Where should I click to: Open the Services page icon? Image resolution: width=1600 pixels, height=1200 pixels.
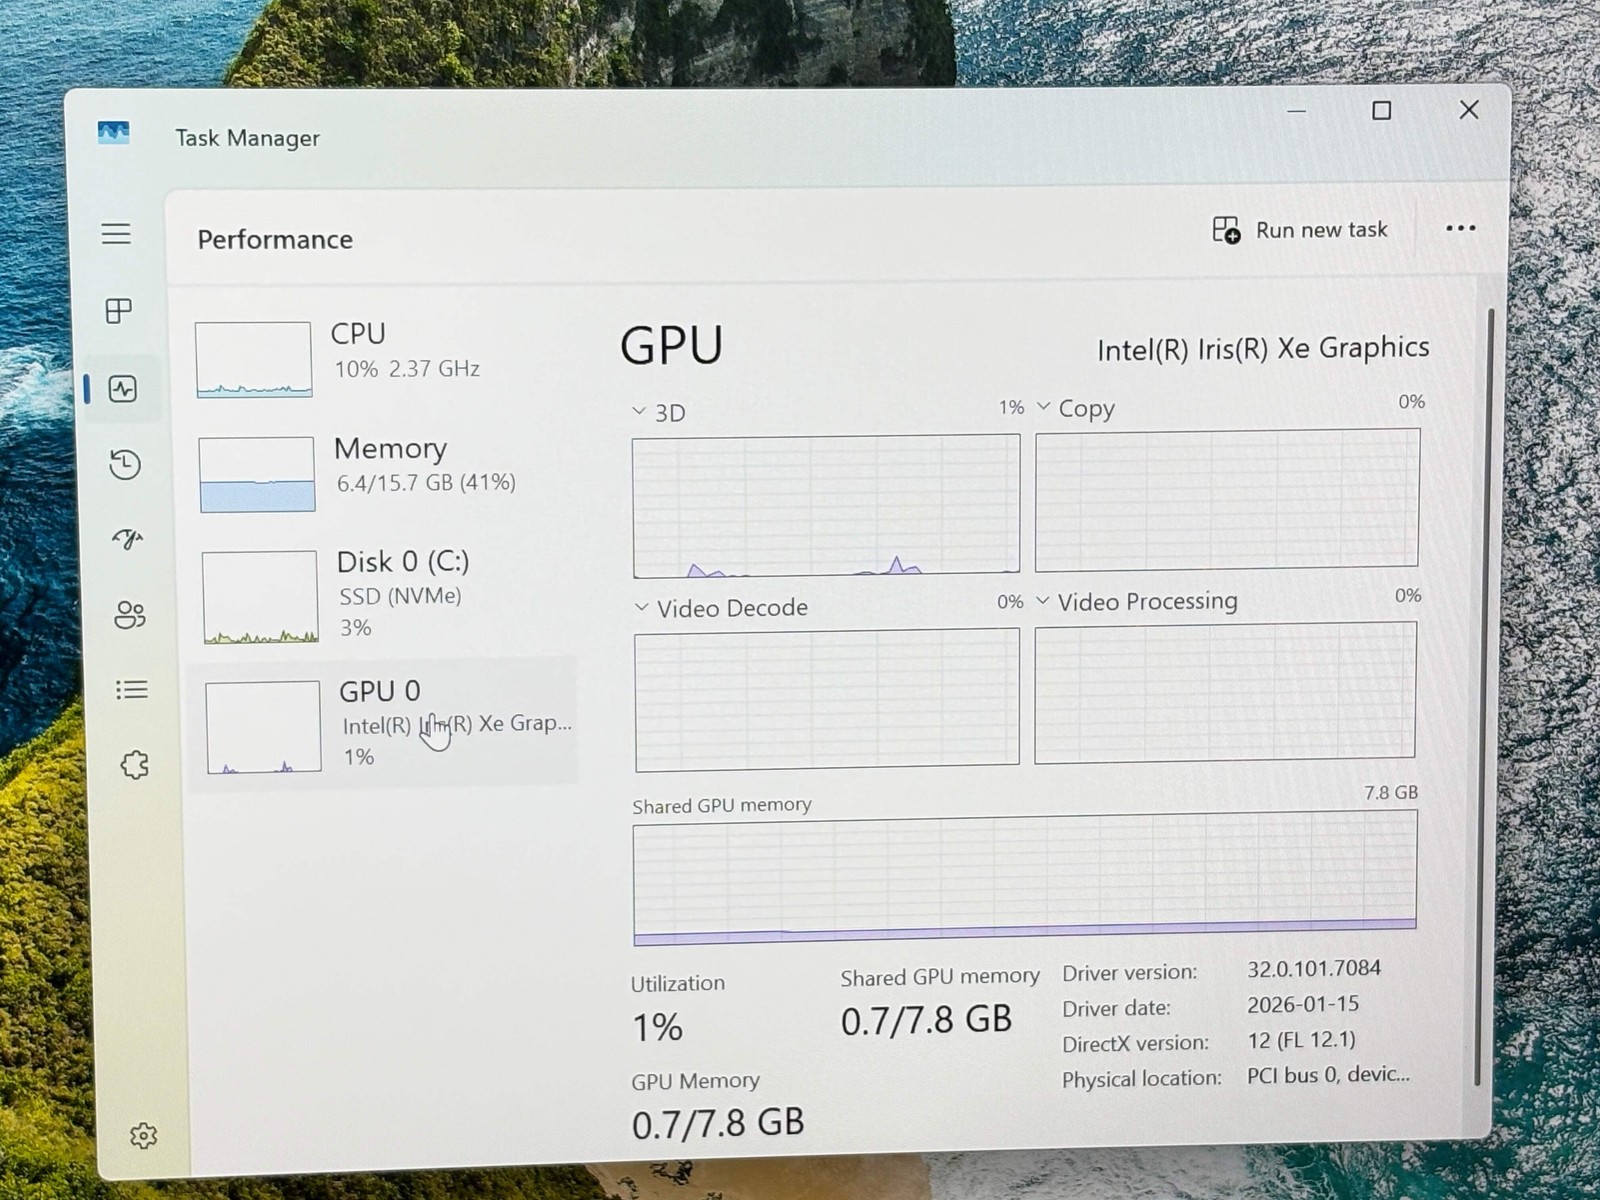point(135,765)
